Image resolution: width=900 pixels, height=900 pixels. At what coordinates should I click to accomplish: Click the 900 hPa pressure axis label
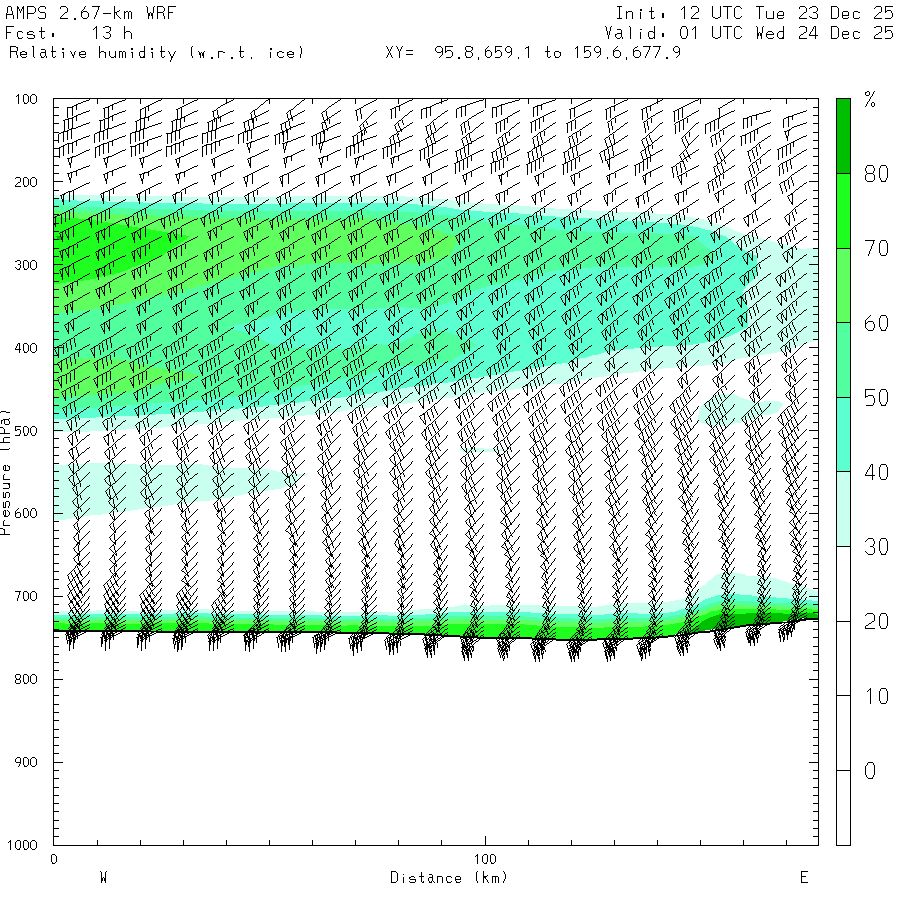[26, 762]
